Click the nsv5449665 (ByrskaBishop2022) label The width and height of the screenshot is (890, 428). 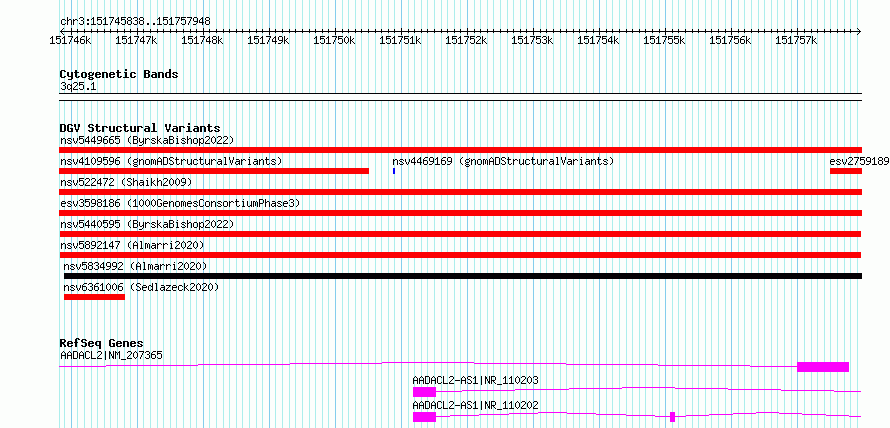point(147,140)
